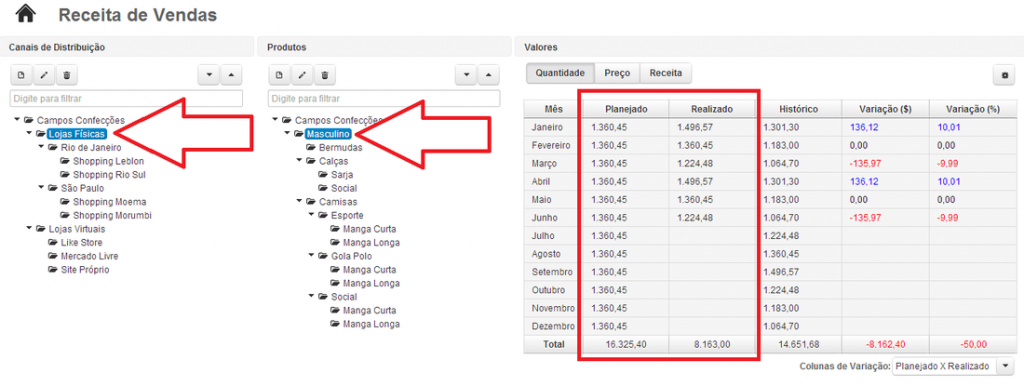
Task: Select Sarja under Calças
Action: pos(342,174)
